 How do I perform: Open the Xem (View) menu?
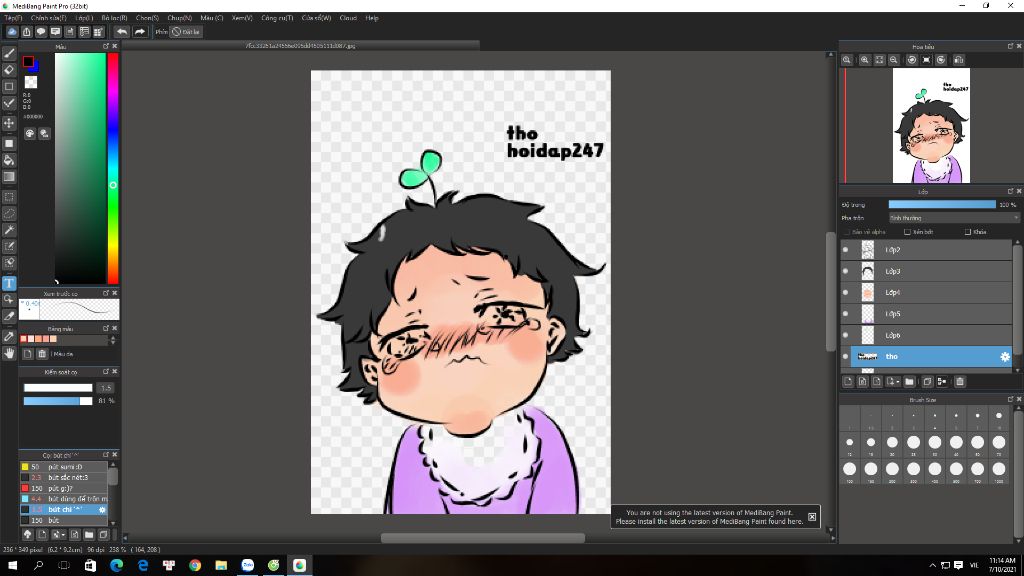click(242, 18)
